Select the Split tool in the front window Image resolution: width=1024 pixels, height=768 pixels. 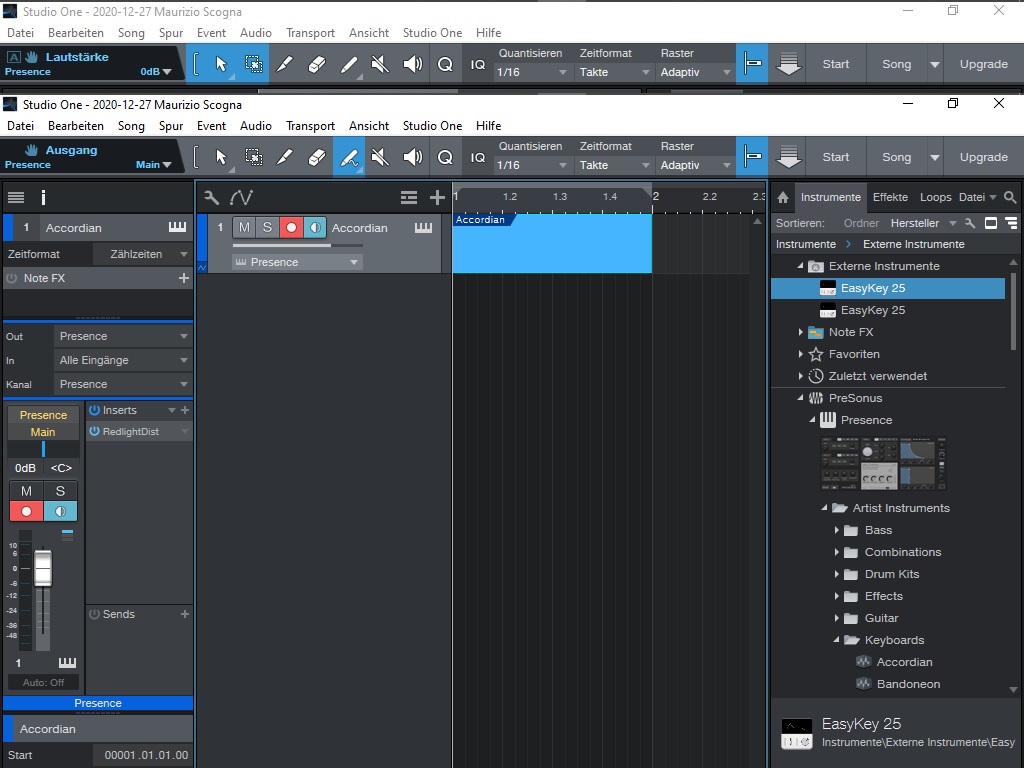tap(285, 157)
